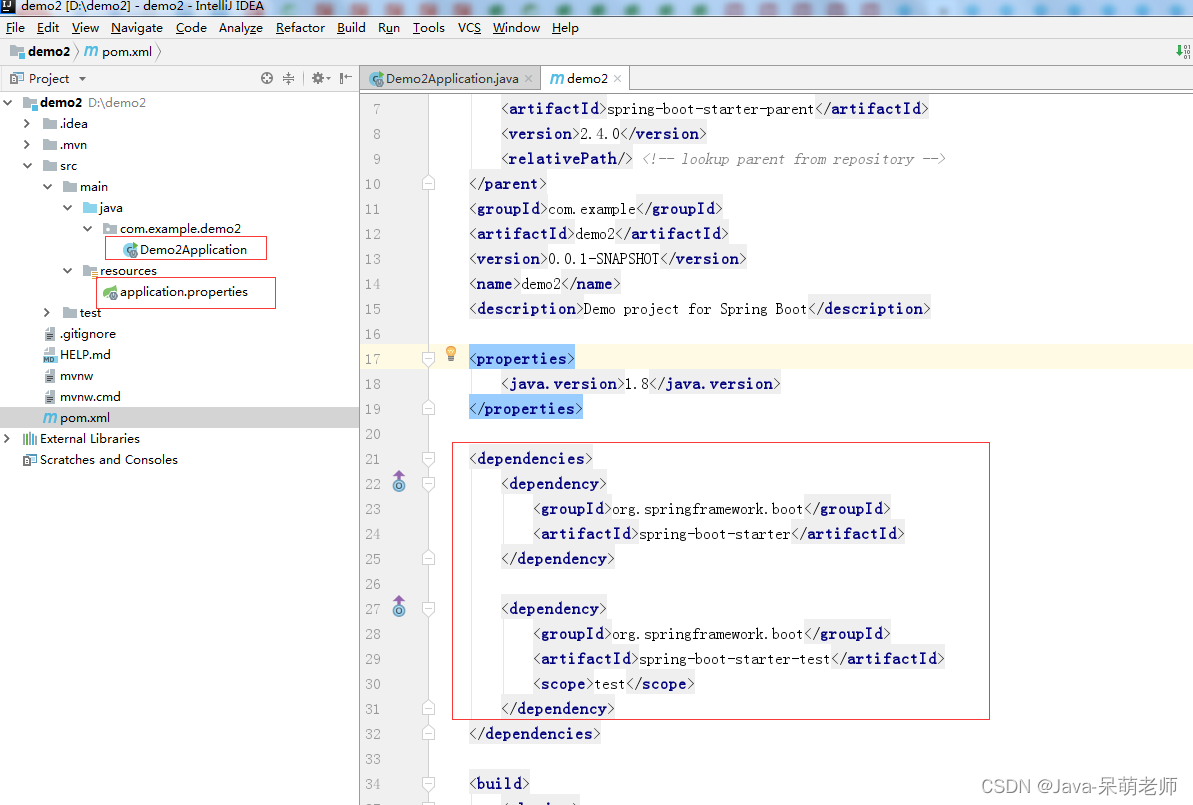This screenshot has width=1193, height=805.
Task: Hide the Project tool window
Action: click(345, 78)
